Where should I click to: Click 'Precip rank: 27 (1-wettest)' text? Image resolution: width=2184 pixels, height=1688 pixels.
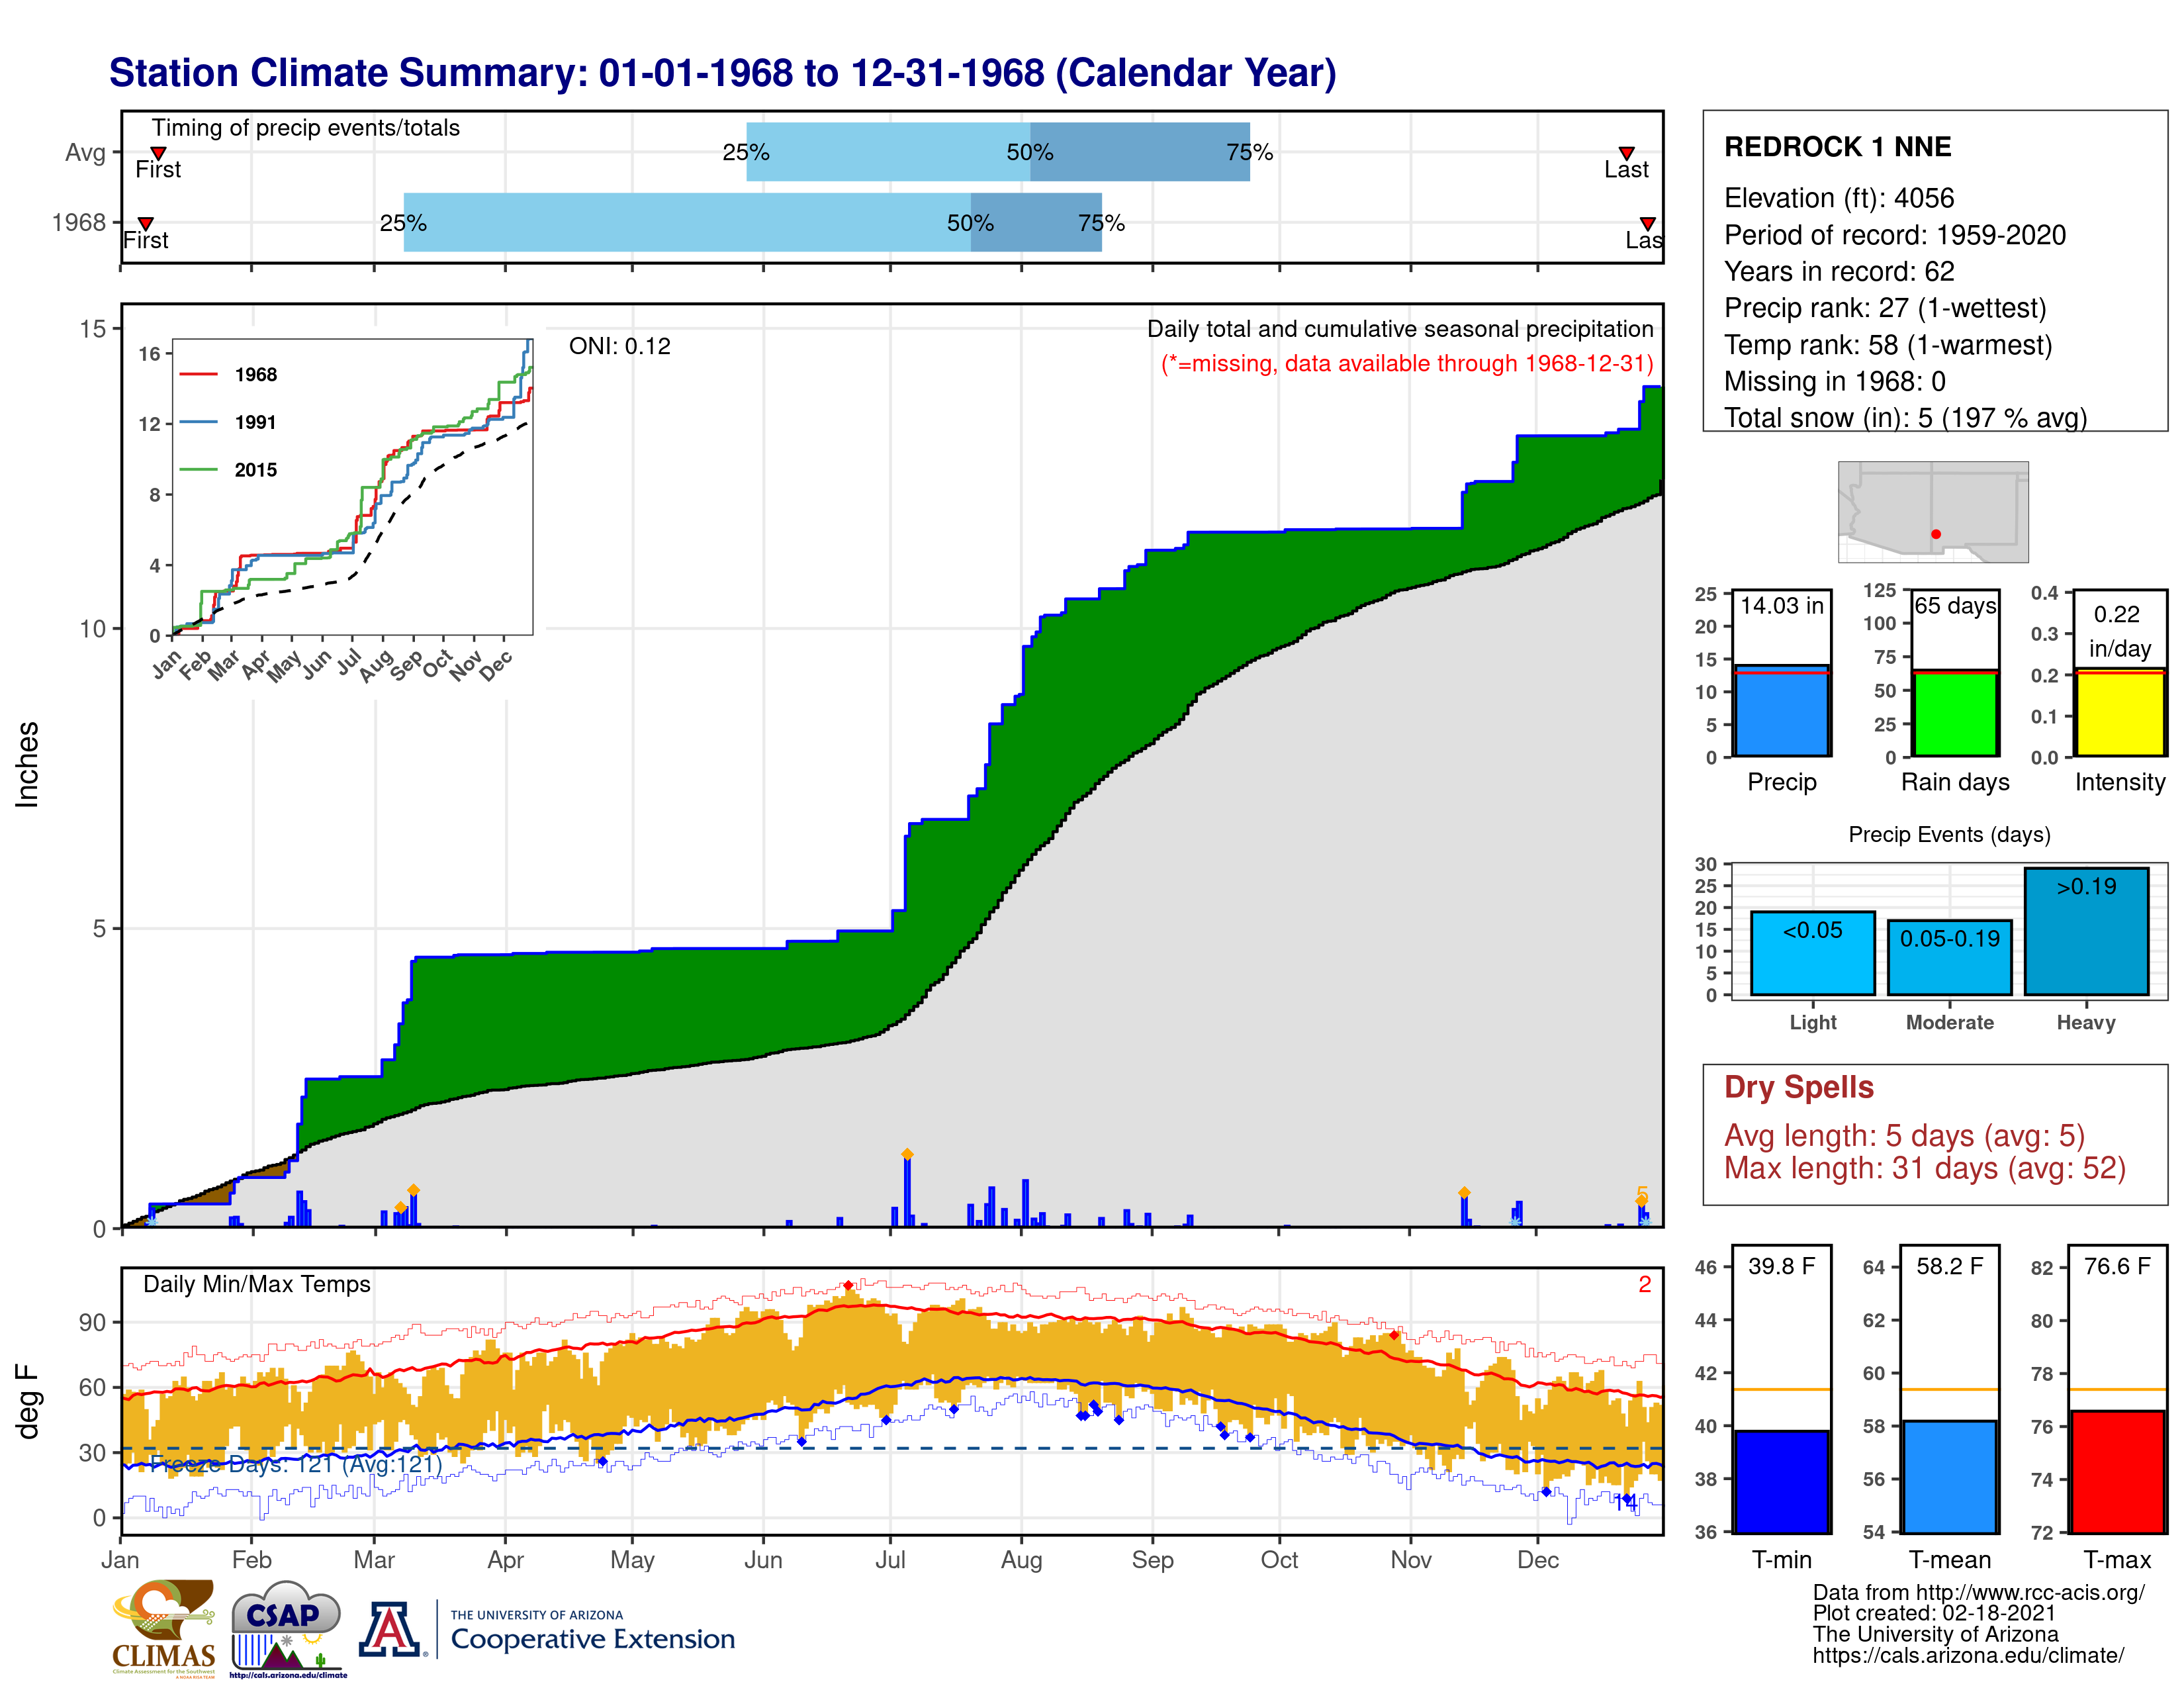(1885, 308)
